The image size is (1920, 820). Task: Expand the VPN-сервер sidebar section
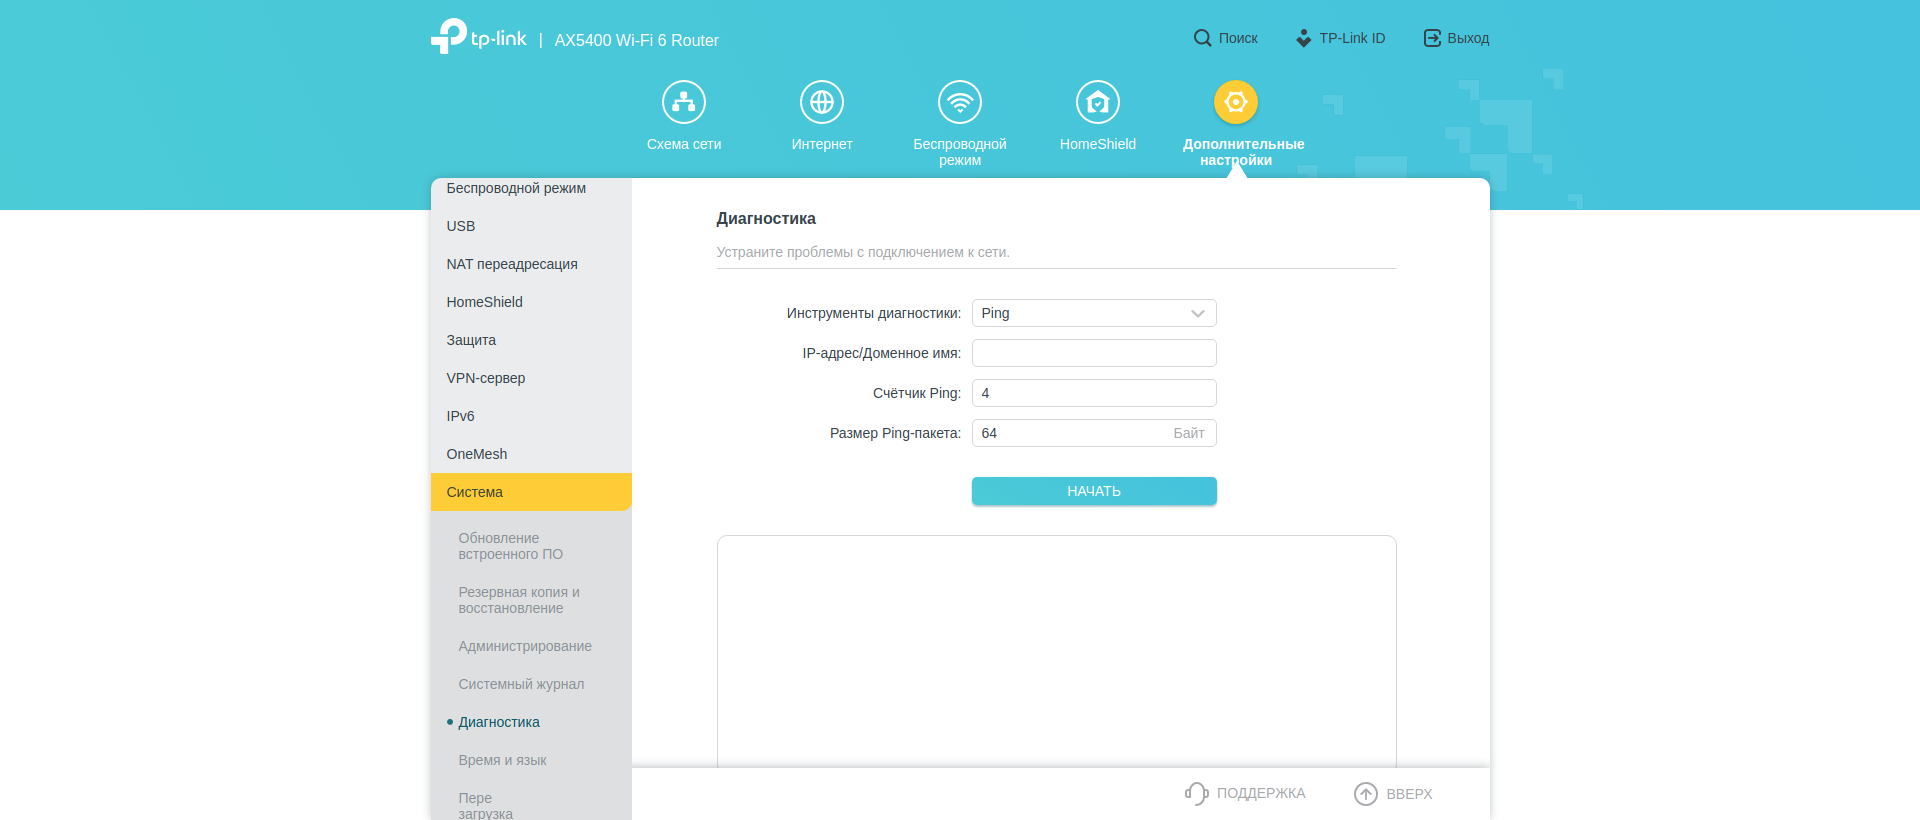pyautogui.click(x=486, y=378)
